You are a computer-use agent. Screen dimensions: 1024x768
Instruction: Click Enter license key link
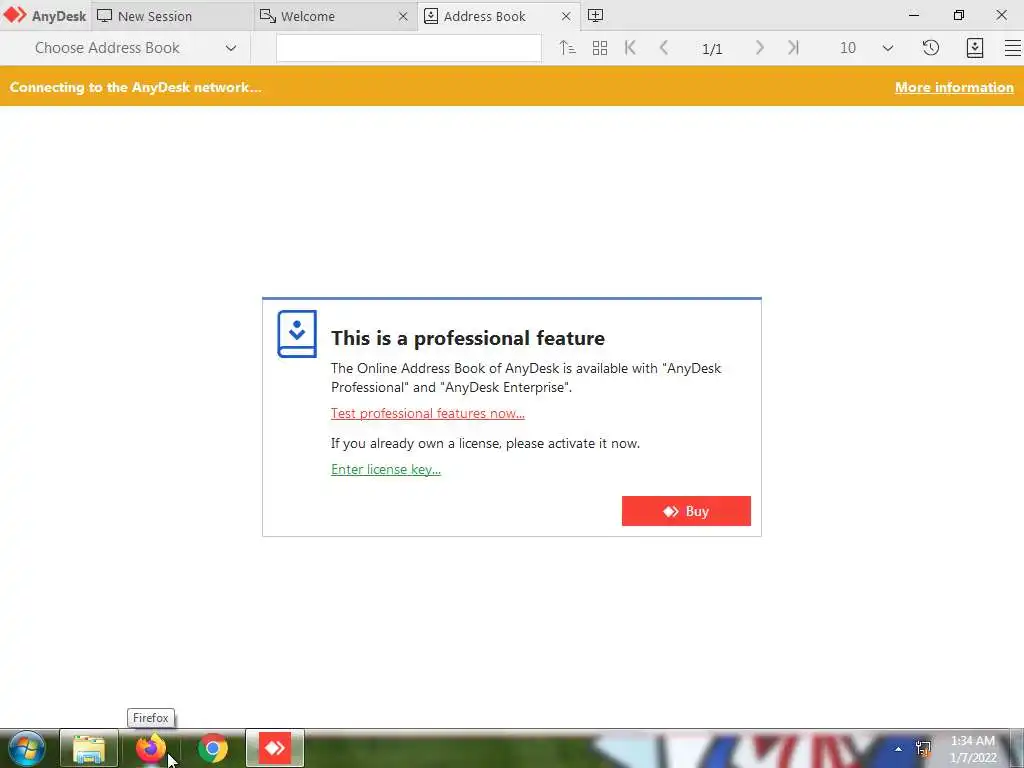pos(386,470)
